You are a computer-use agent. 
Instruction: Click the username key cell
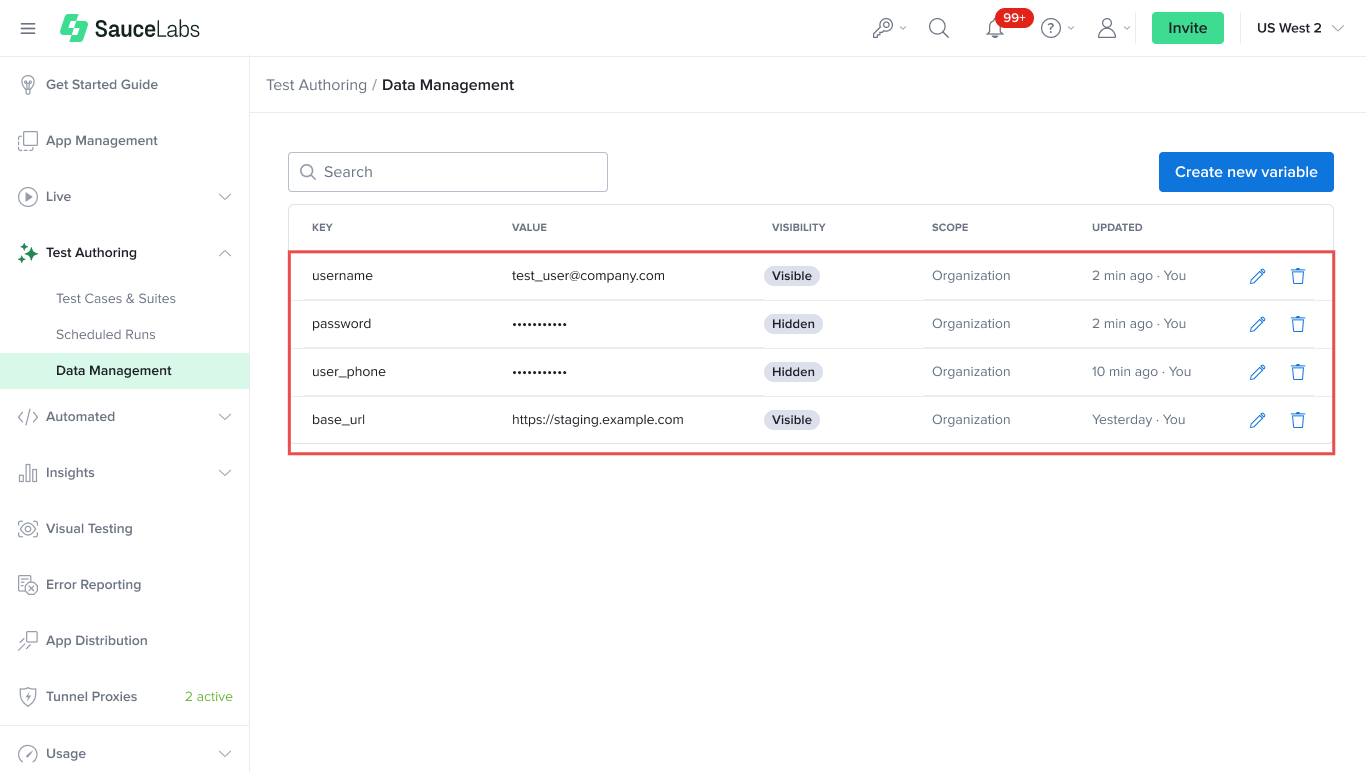342,276
